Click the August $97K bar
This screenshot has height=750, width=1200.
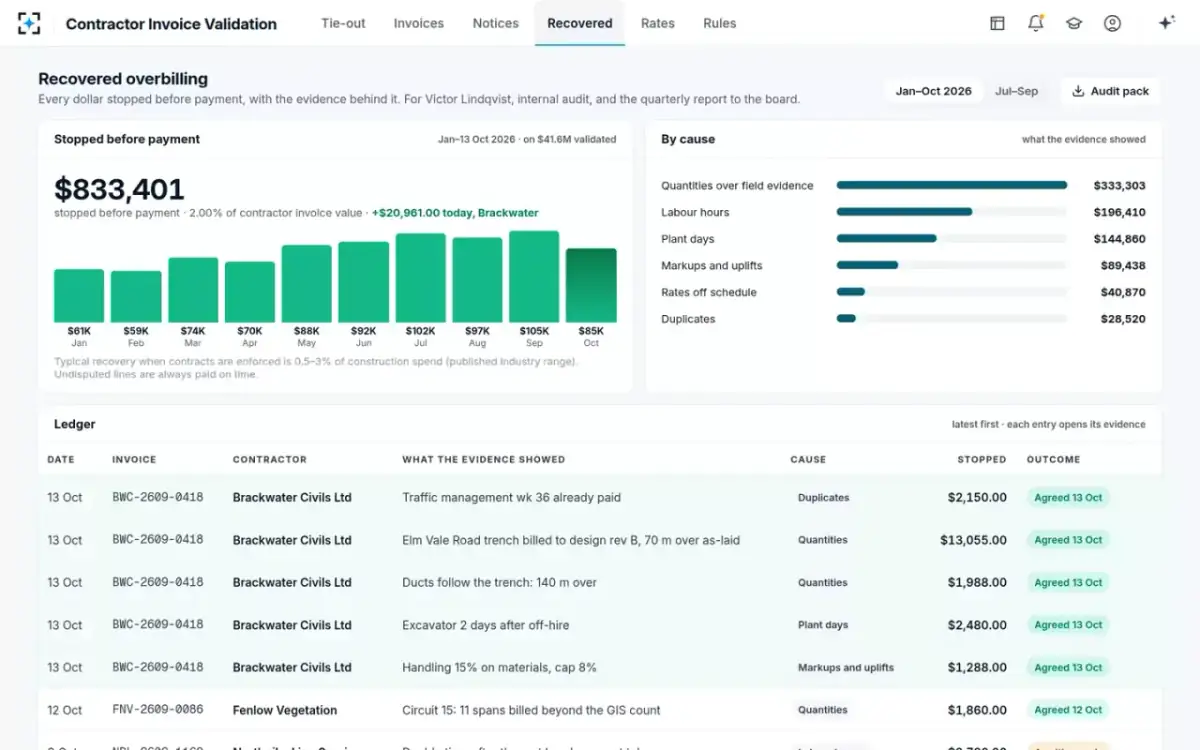[477, 280]
